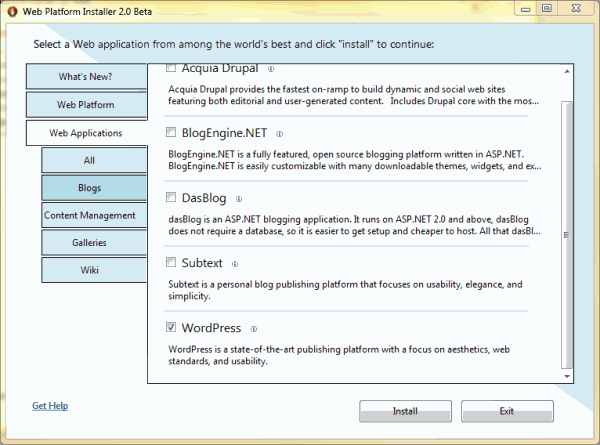The image size is (600, 445).
Task: Select the Subtext checkbox
Action: (171, 262)
